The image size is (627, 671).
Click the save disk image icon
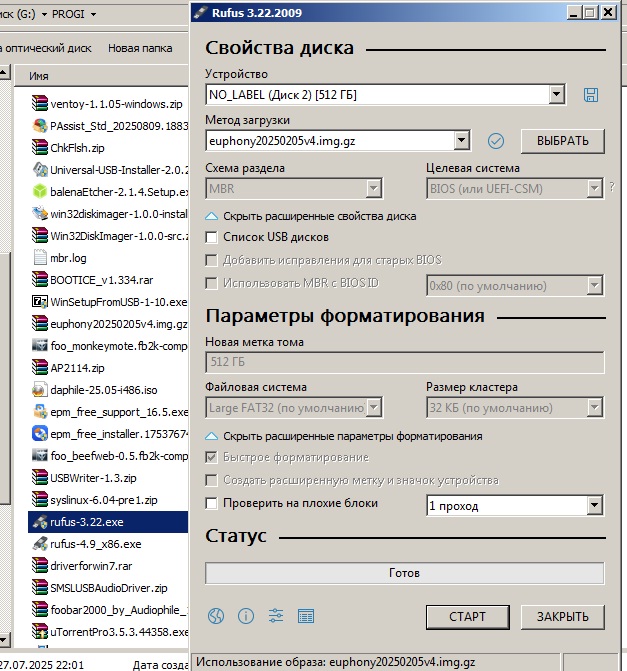pyautogui.click(x=590, y=95)
